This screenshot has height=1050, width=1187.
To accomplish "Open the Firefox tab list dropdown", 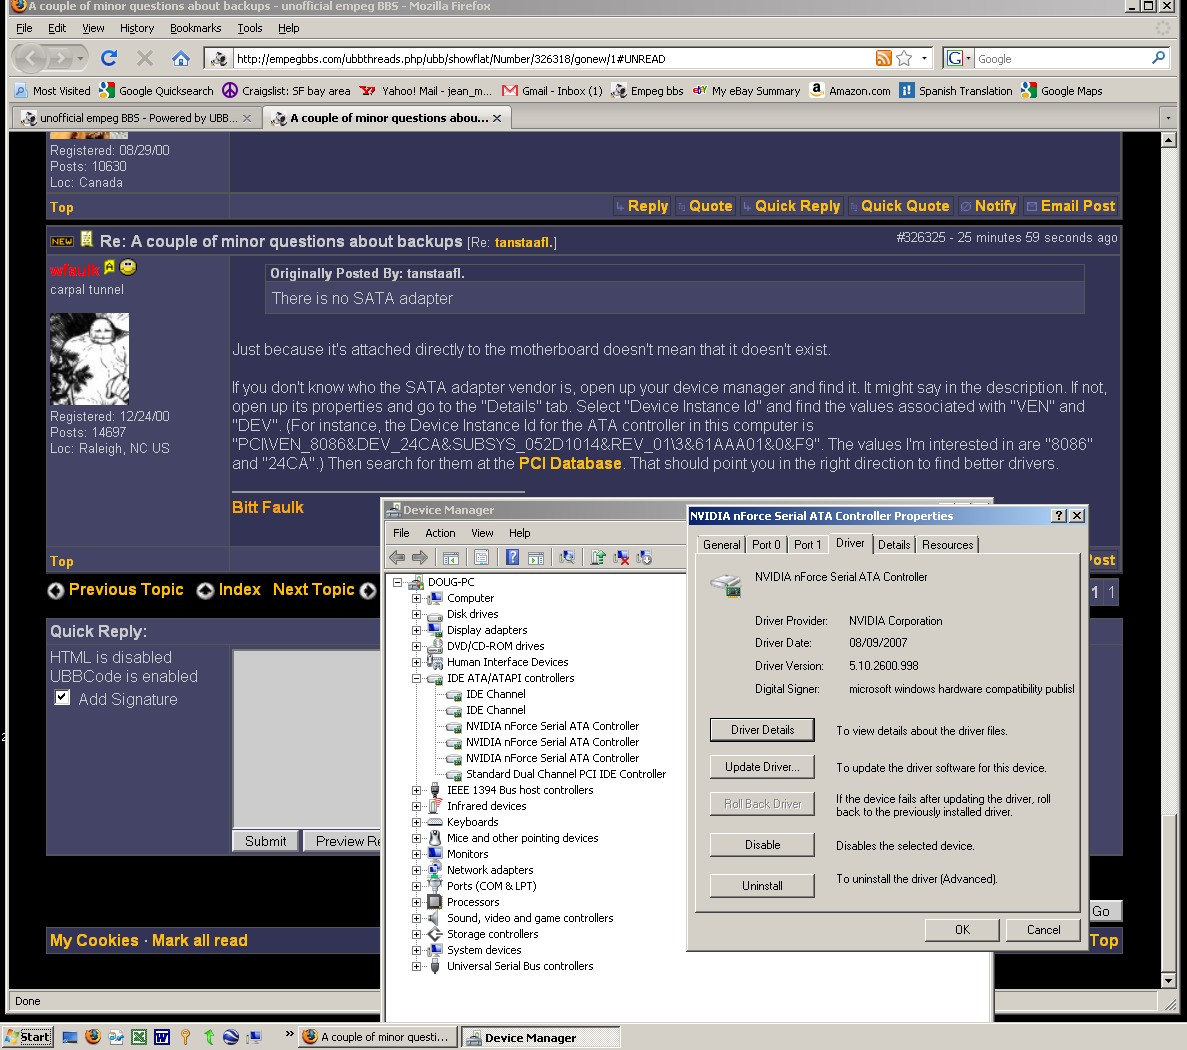I will [x=1168, y=118].
